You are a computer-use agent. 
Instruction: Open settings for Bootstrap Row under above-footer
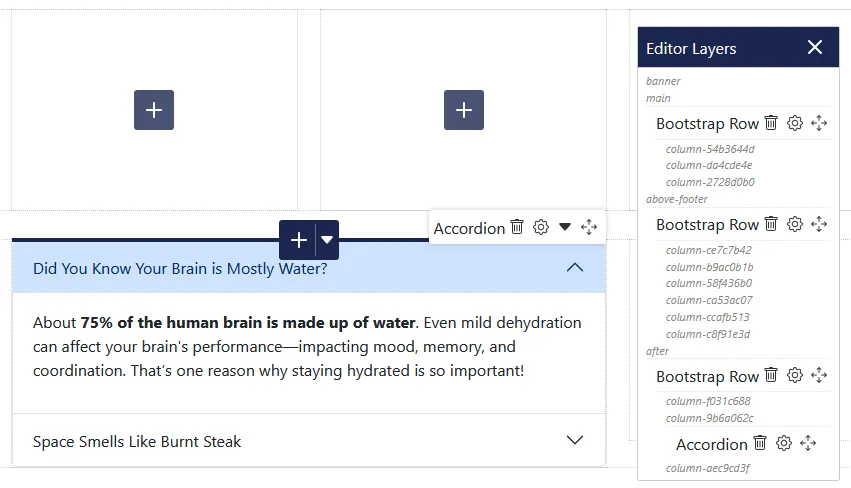(x=795, y=224)
